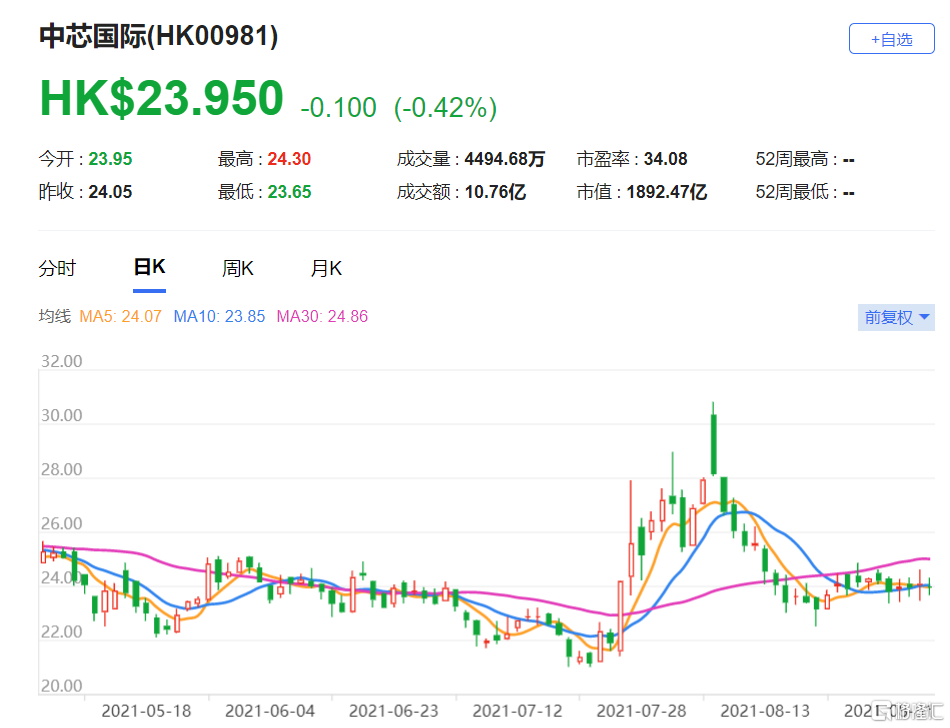Click the 32.00 price axis label
This screenshot has height=728, width=950.
click(61, 361)
